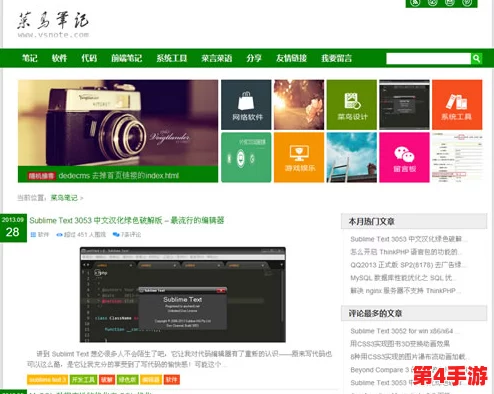Select the 前端笔记 menu item

[x=127, y=58]
